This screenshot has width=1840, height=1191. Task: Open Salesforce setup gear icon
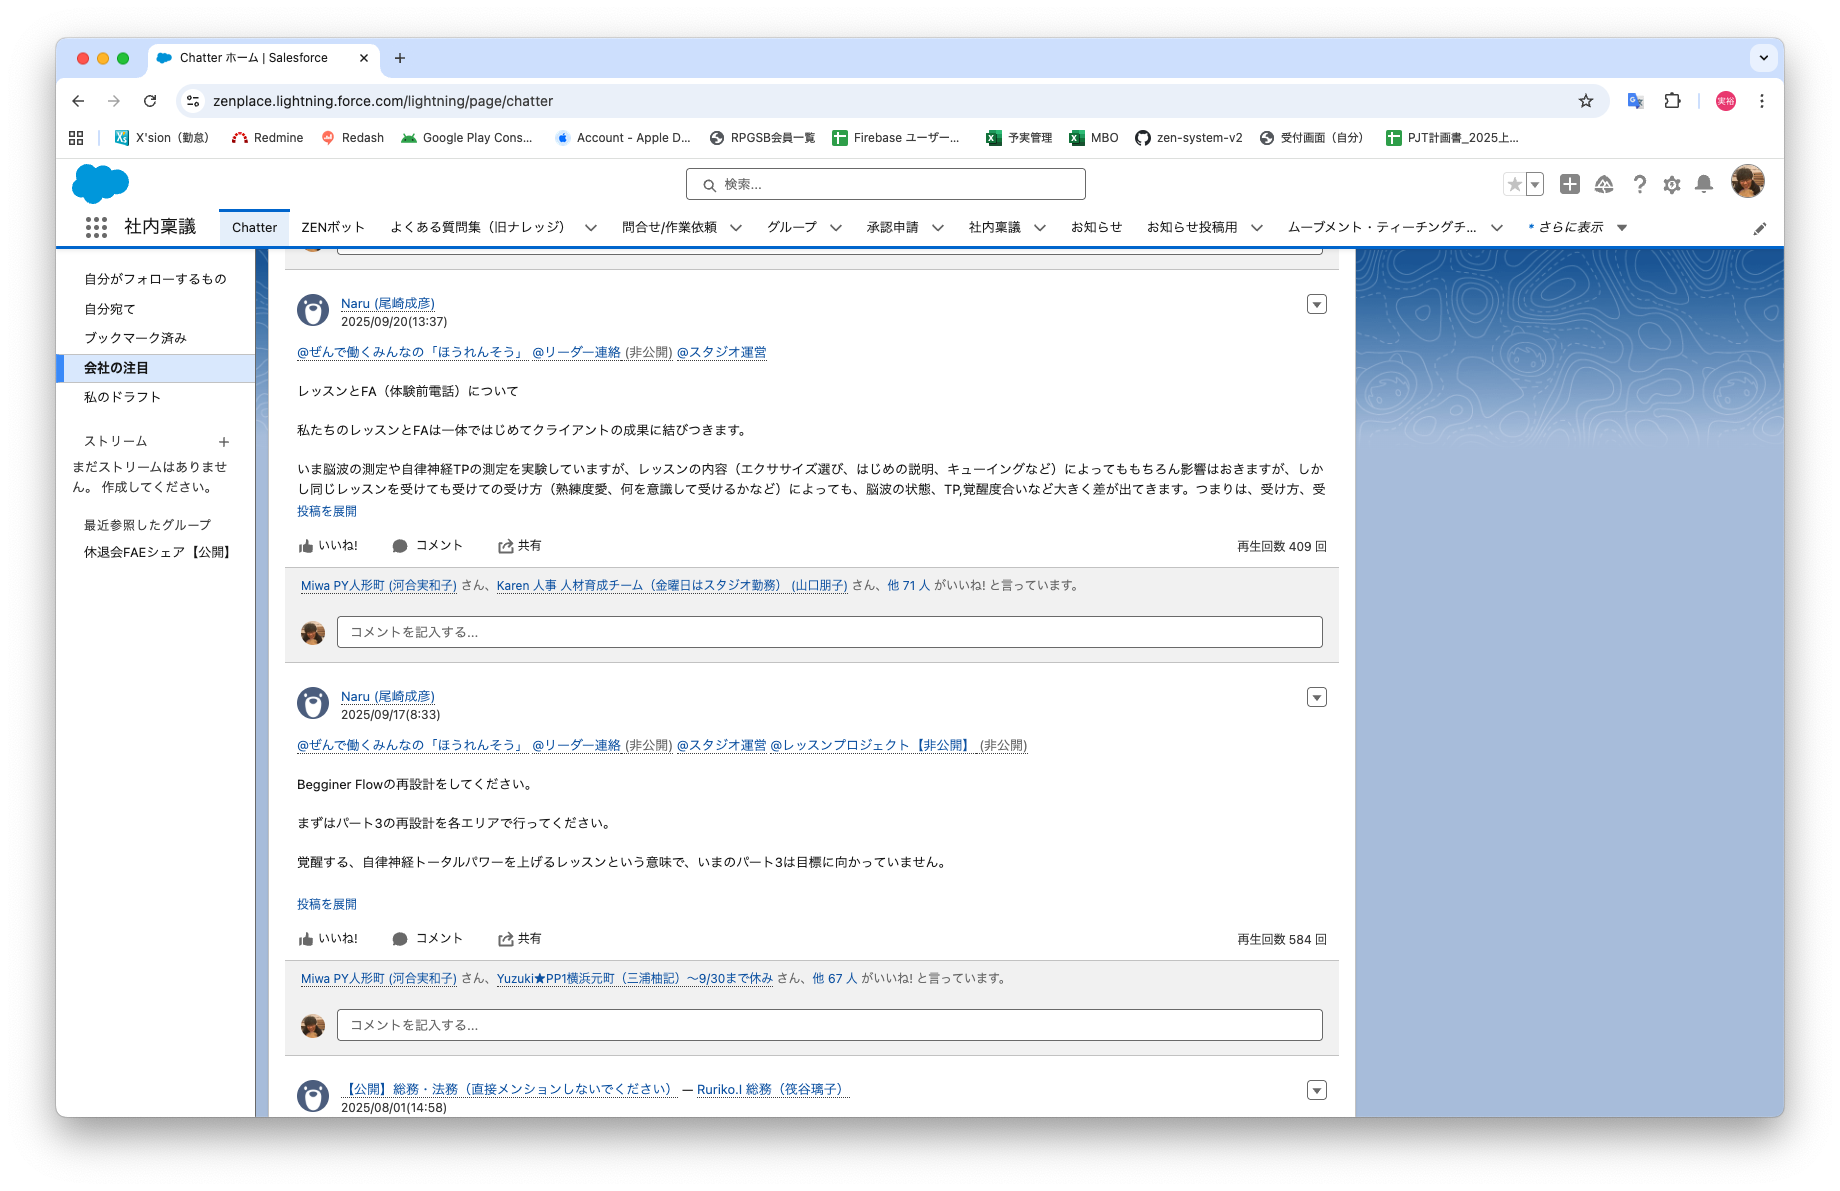pos(1672,185)
